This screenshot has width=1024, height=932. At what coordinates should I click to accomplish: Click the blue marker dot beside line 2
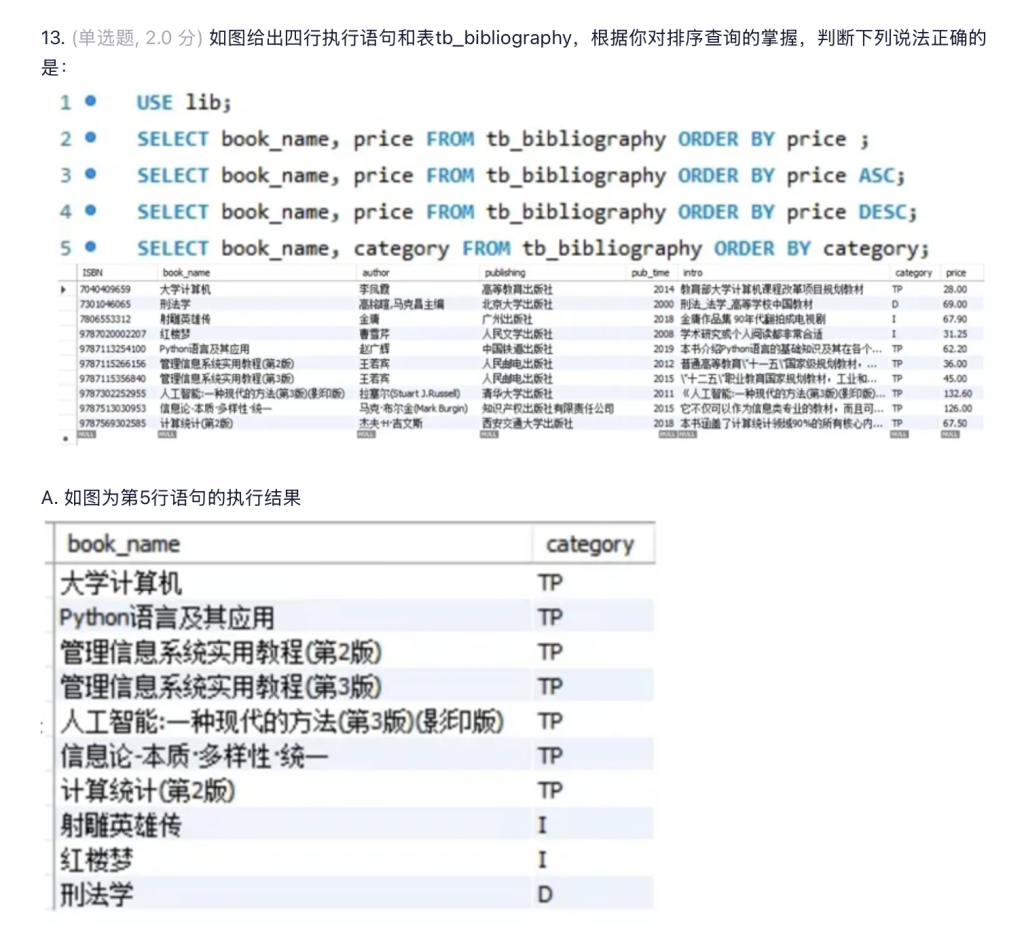(x=91, y=138)
